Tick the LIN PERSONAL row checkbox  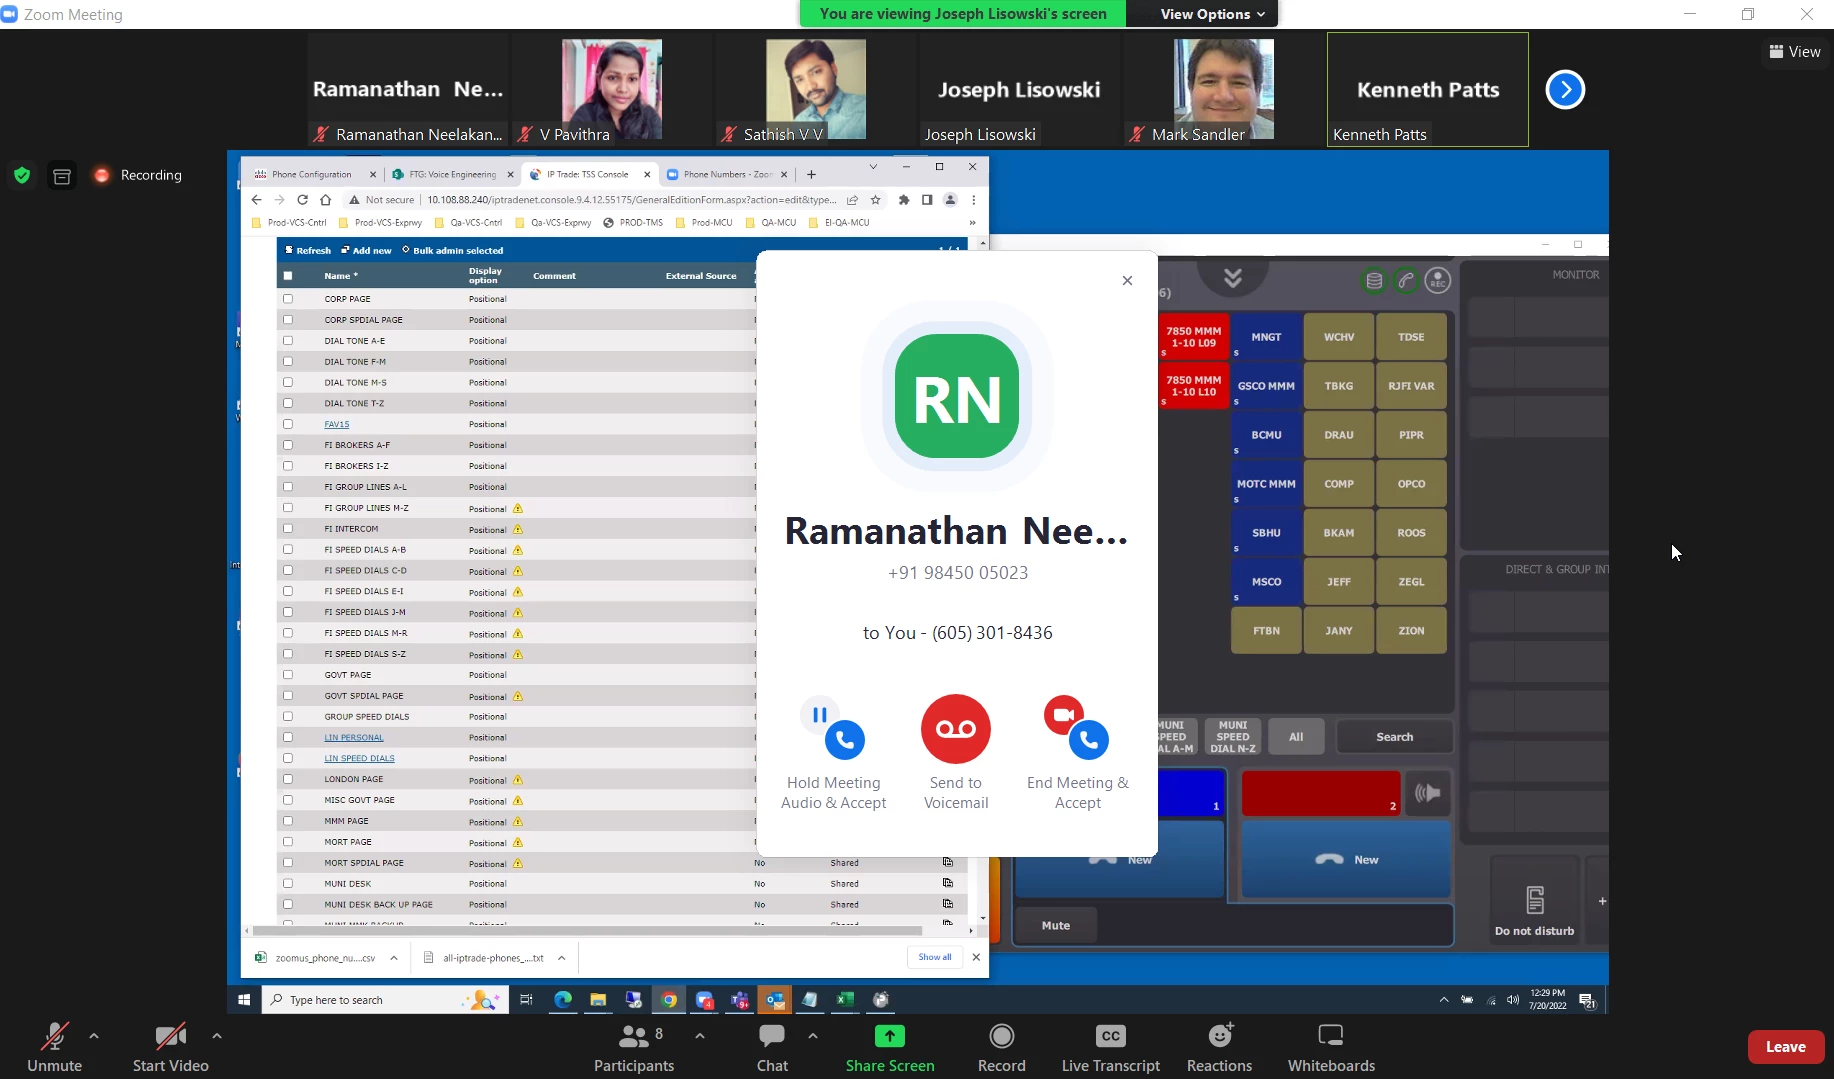click(288, 738)
